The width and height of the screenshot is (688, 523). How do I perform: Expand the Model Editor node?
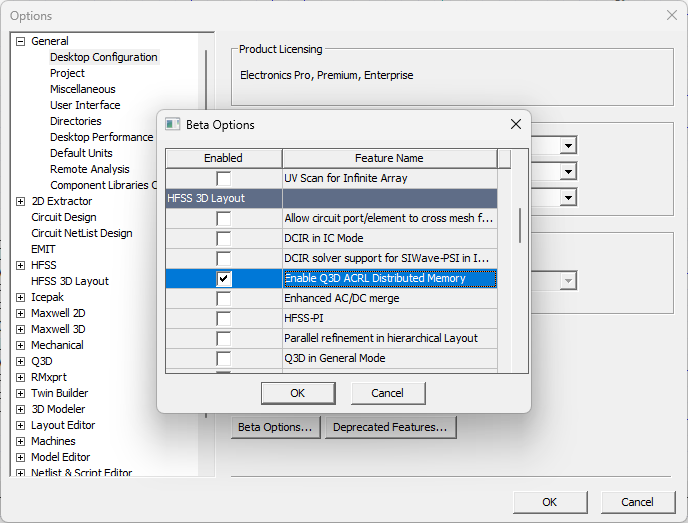coord(20,458)
